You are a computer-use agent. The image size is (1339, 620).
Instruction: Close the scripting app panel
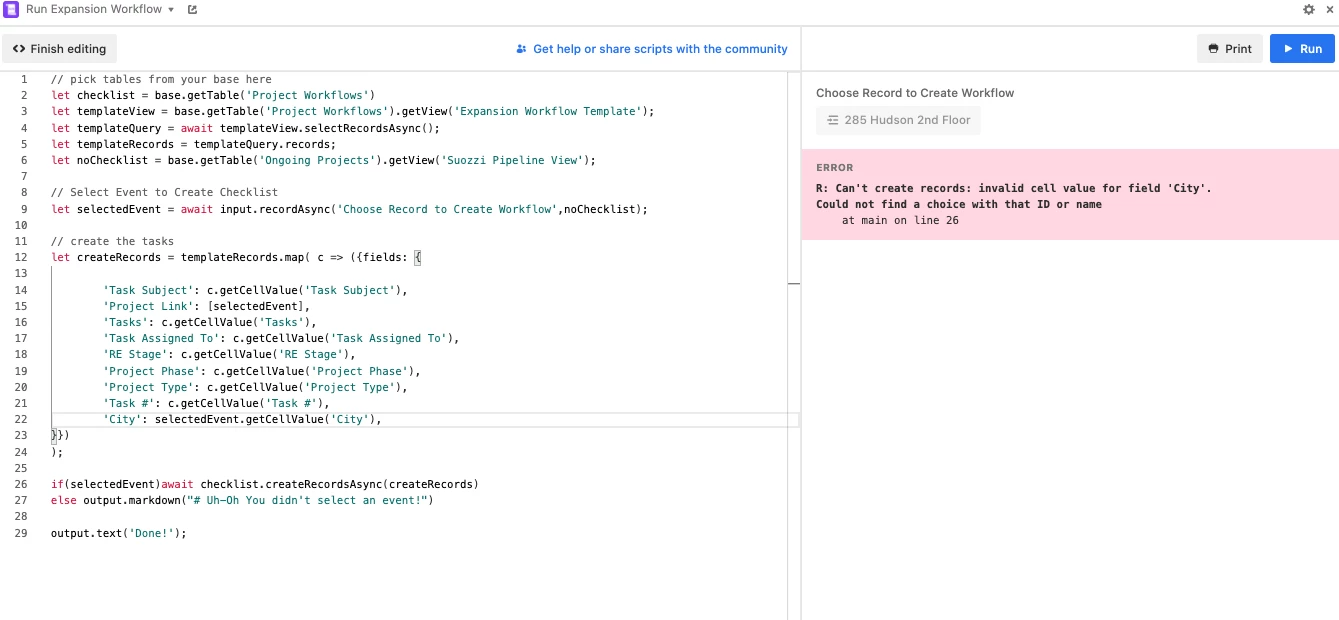click(x=1330, y=9)
